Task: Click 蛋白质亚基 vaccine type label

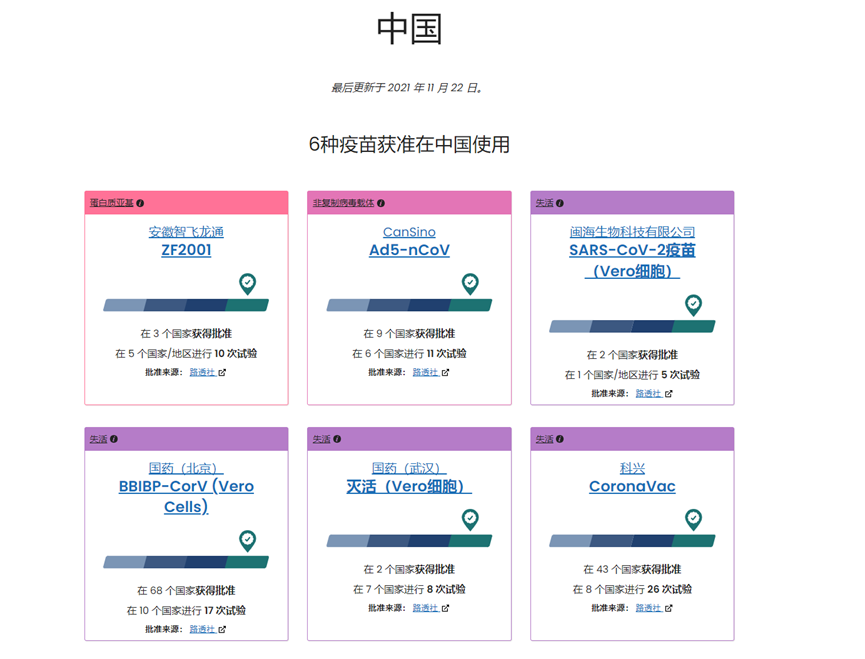Action: click(111, 203)
